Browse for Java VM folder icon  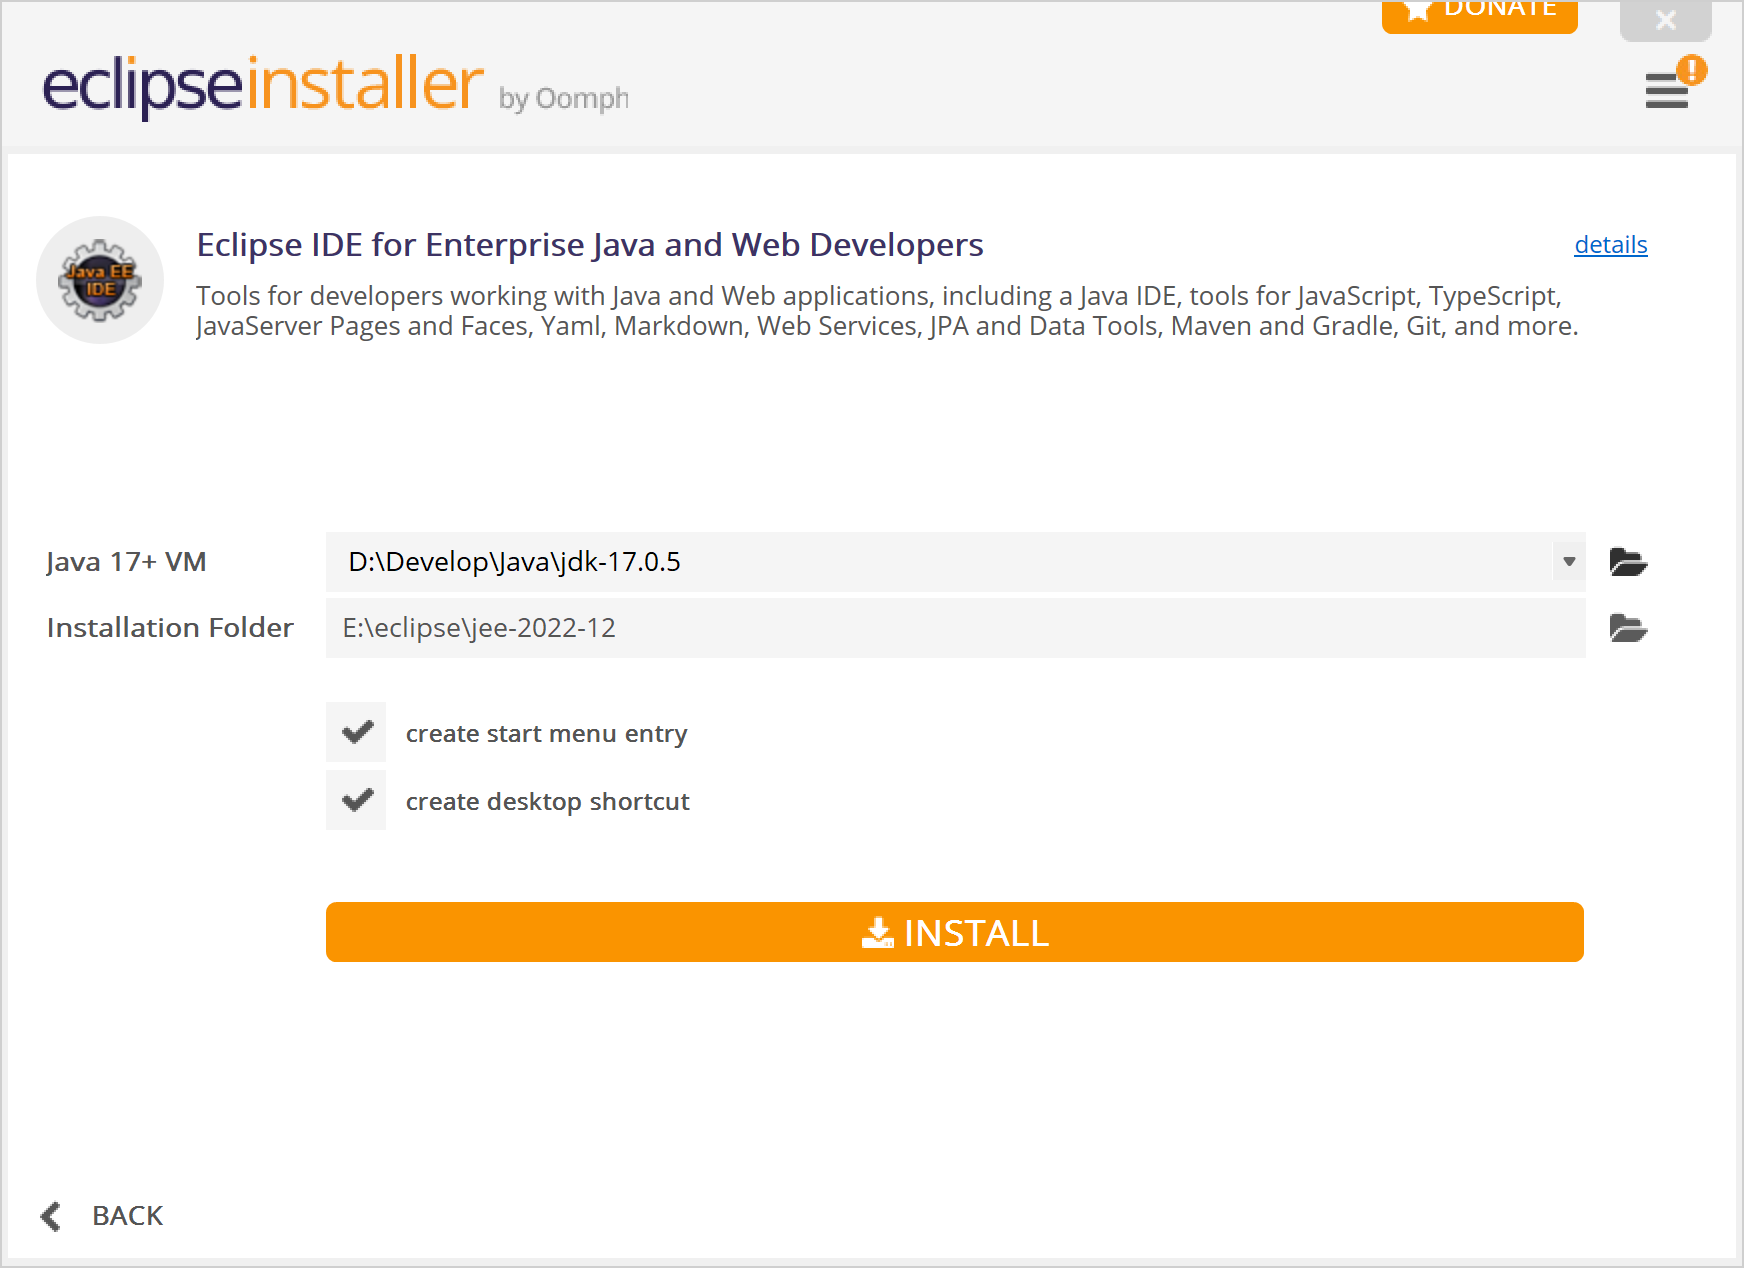tap(1628, 562)
